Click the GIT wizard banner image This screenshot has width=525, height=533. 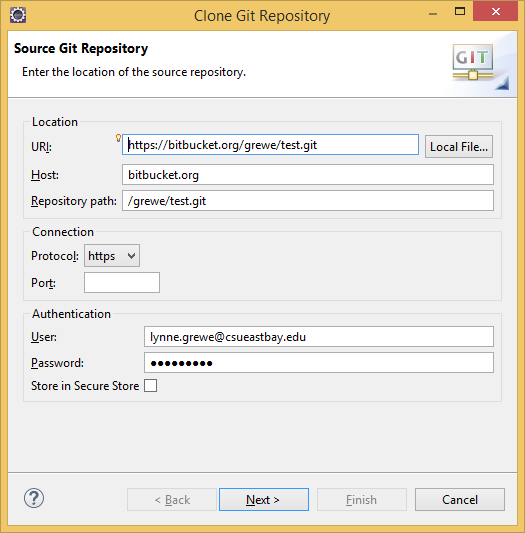[480, 65]
